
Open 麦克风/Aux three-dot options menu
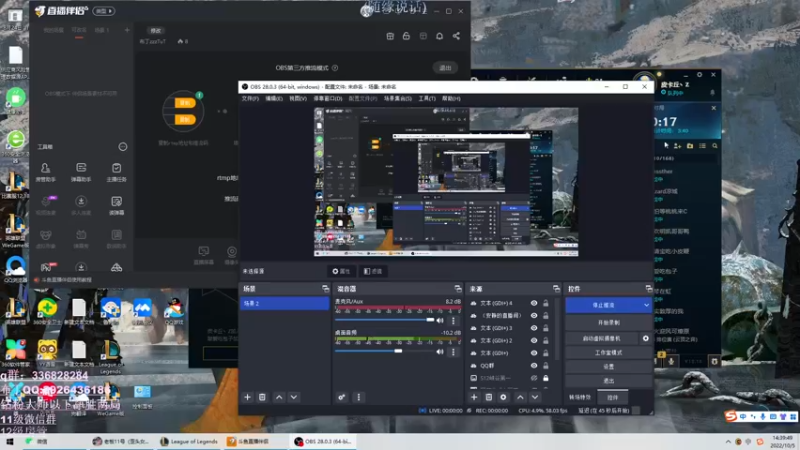coord(453,320)
